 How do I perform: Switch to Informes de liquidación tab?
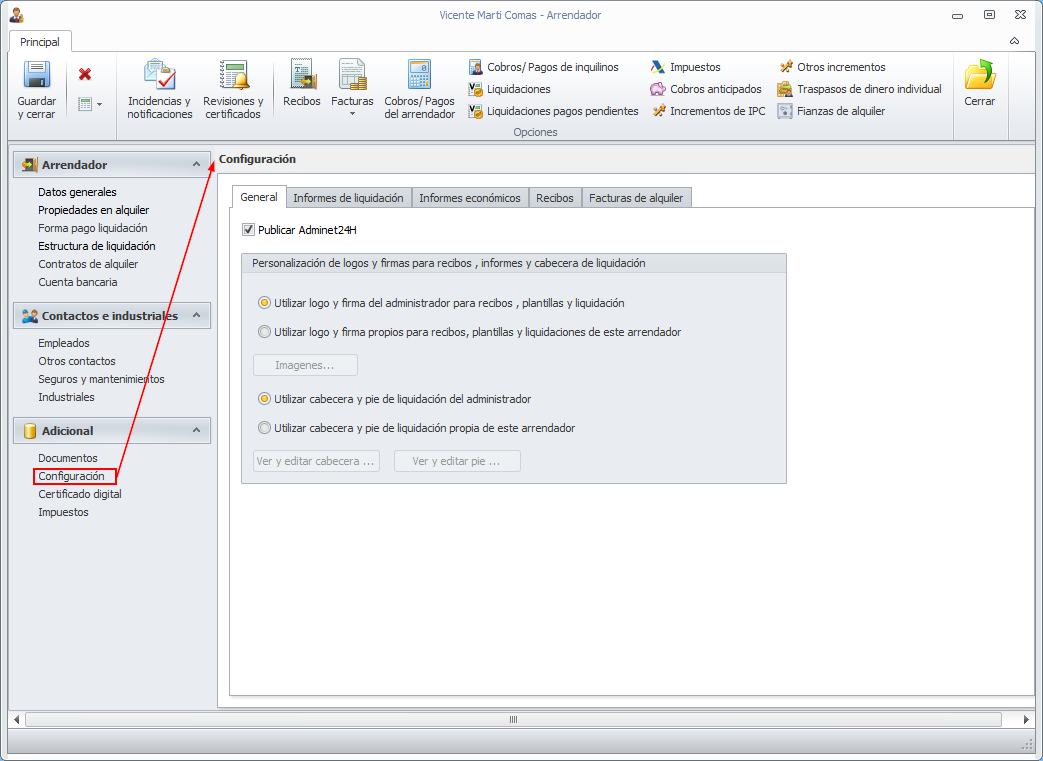tap(349, 198)
